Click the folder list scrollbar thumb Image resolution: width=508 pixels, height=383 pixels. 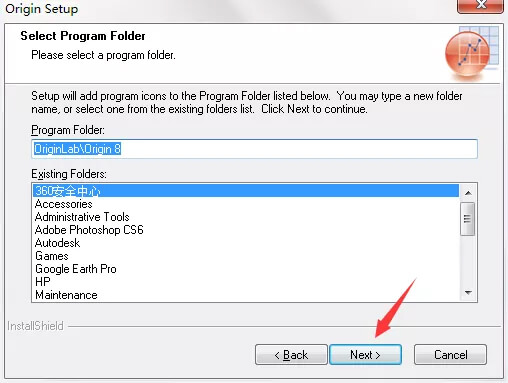pyautogui.click(x=467, y=219)
